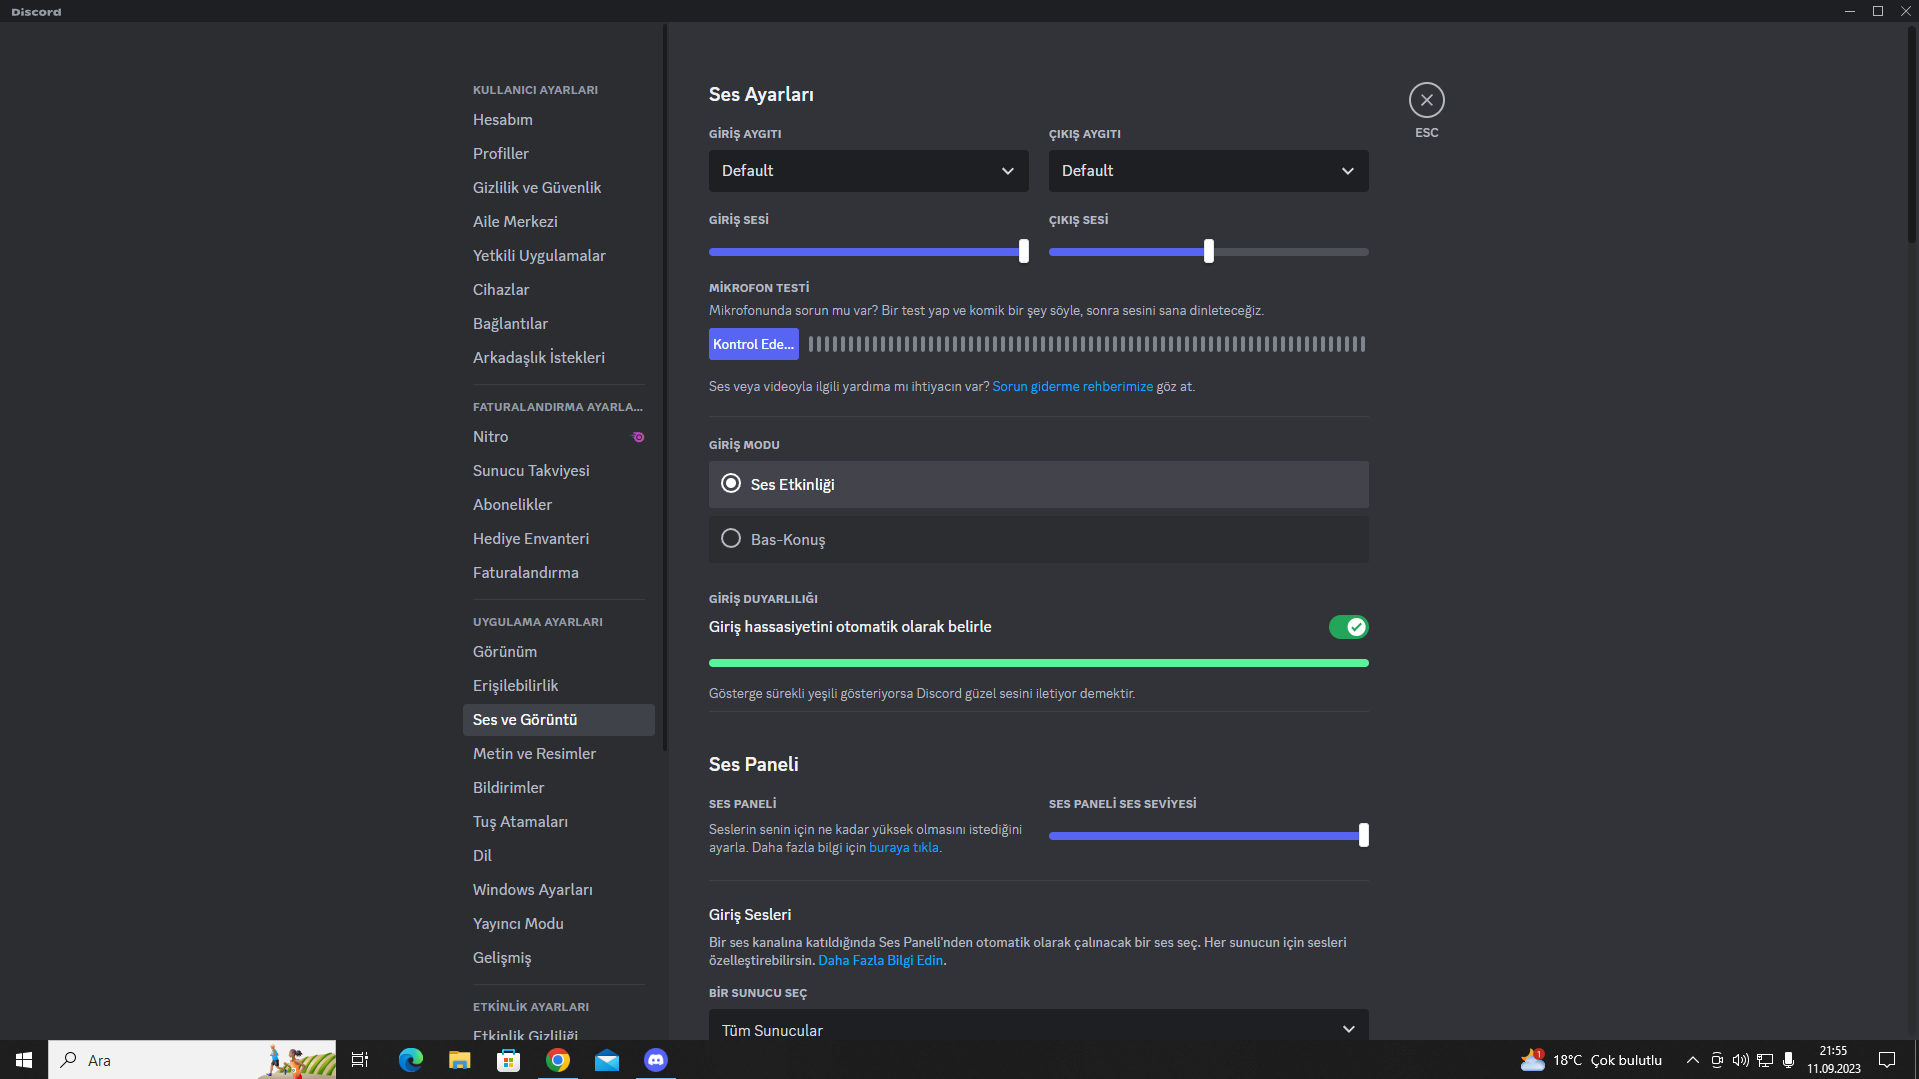Click the settings sidebar scrollbar
Image resolution: width=1919 pixels, height=1079 pixels.
(x=664, y=386)
